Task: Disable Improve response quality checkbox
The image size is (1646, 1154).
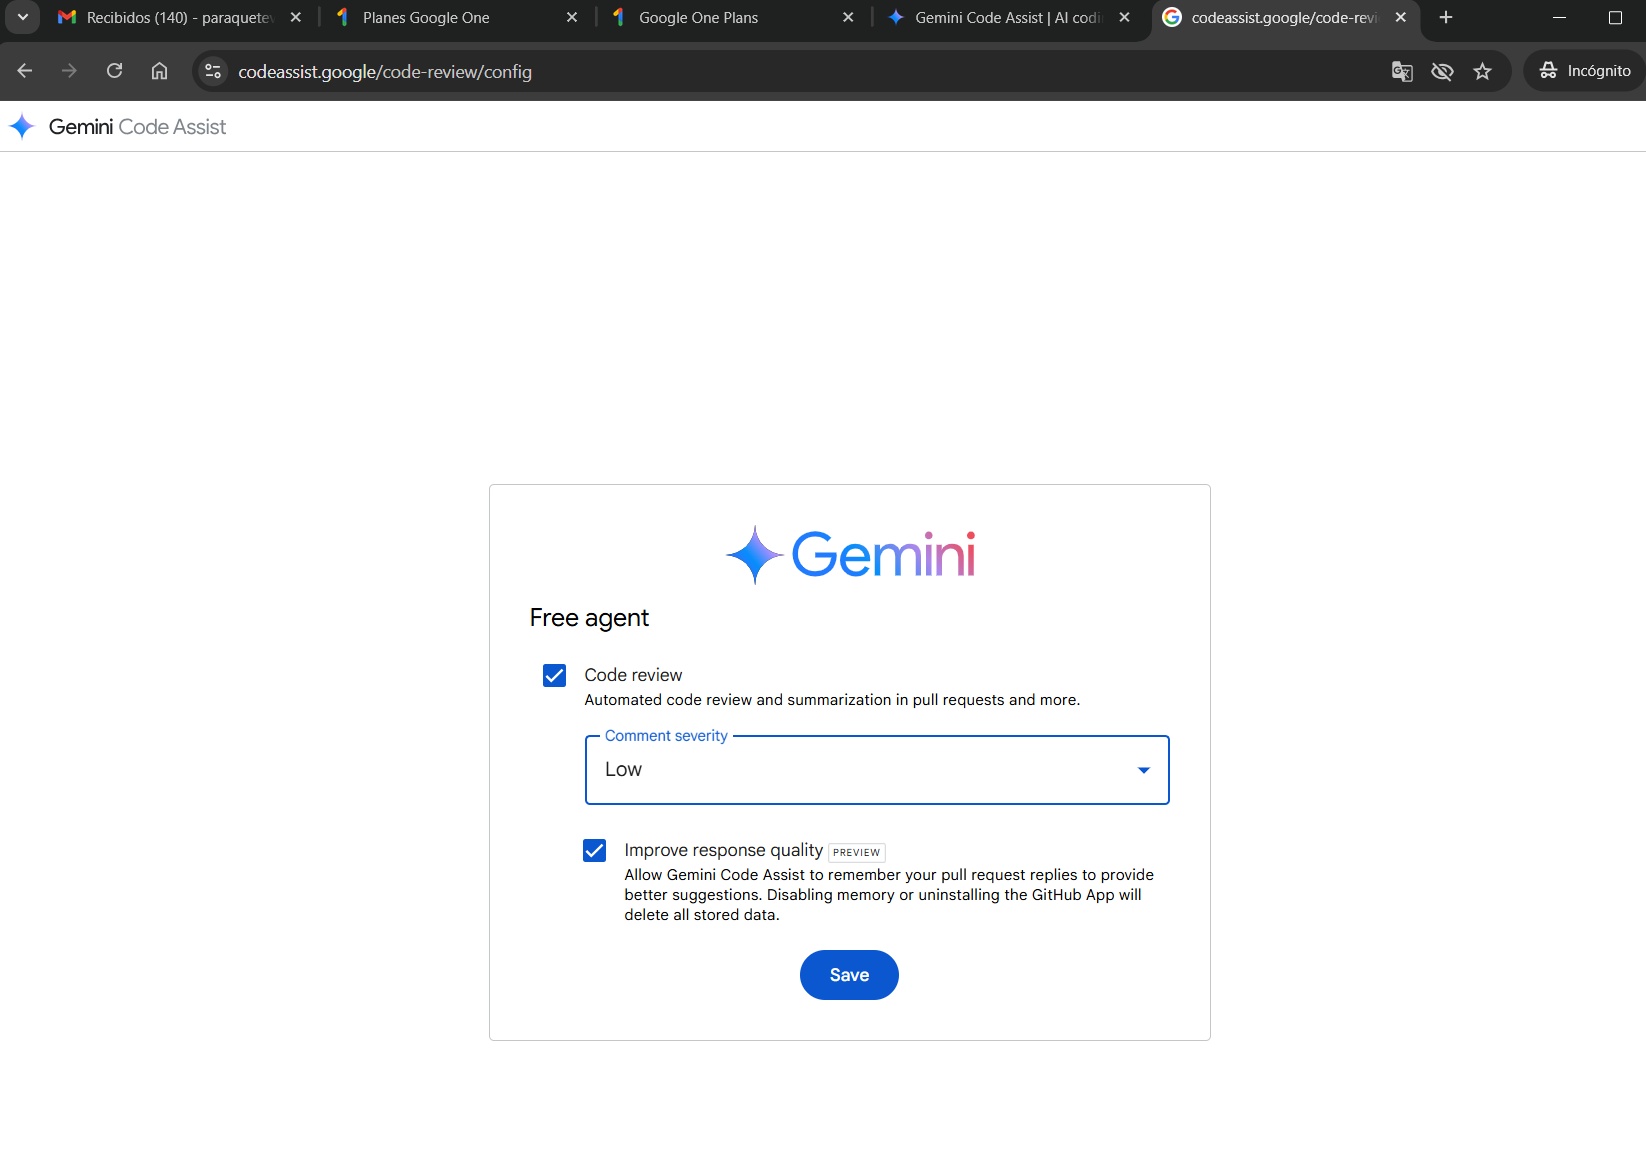Action: coord(594,851)
